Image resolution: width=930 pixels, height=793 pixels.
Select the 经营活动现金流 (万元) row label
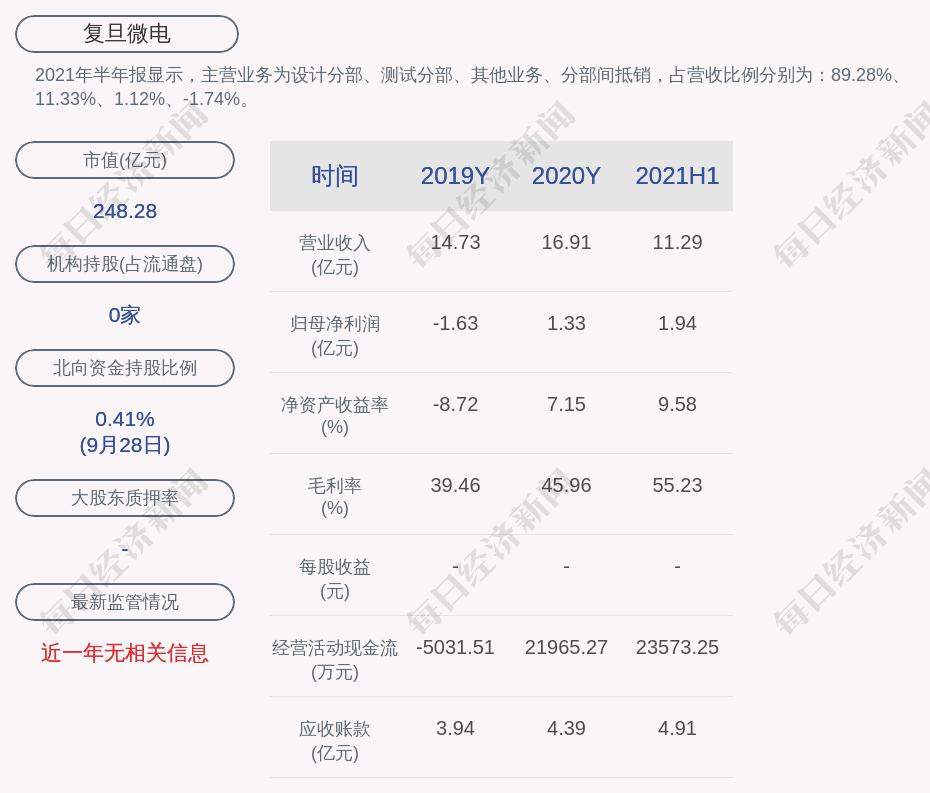pyautogui.click(x=335, y=660)
